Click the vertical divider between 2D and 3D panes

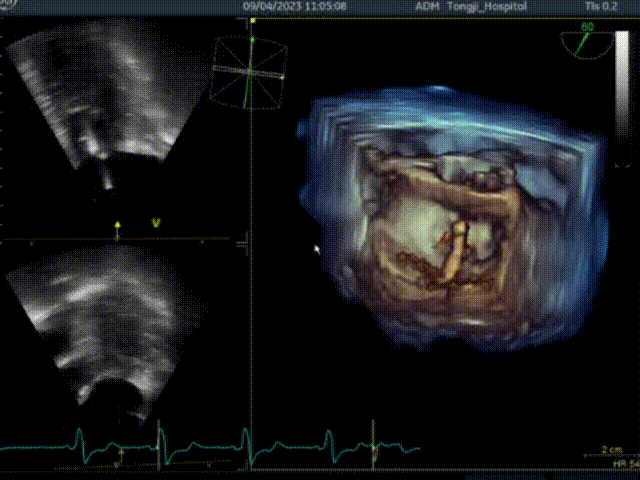pyautogui.click(x=250, y=300)
